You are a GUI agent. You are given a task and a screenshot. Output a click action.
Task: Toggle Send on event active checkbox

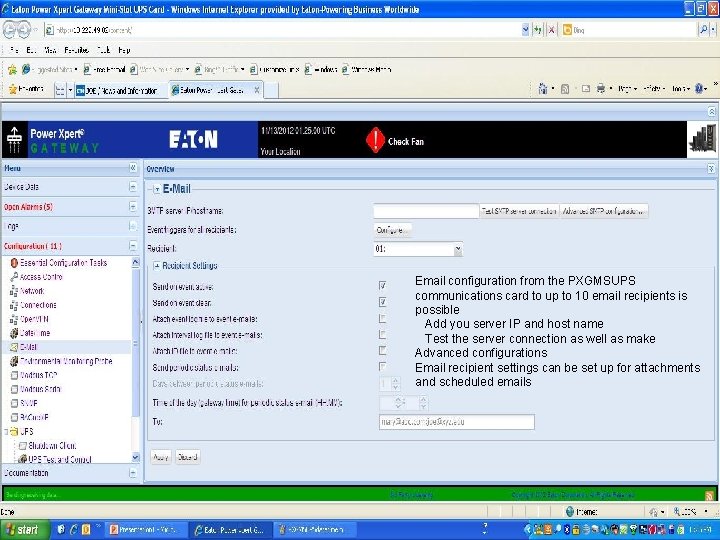[382, 286]
